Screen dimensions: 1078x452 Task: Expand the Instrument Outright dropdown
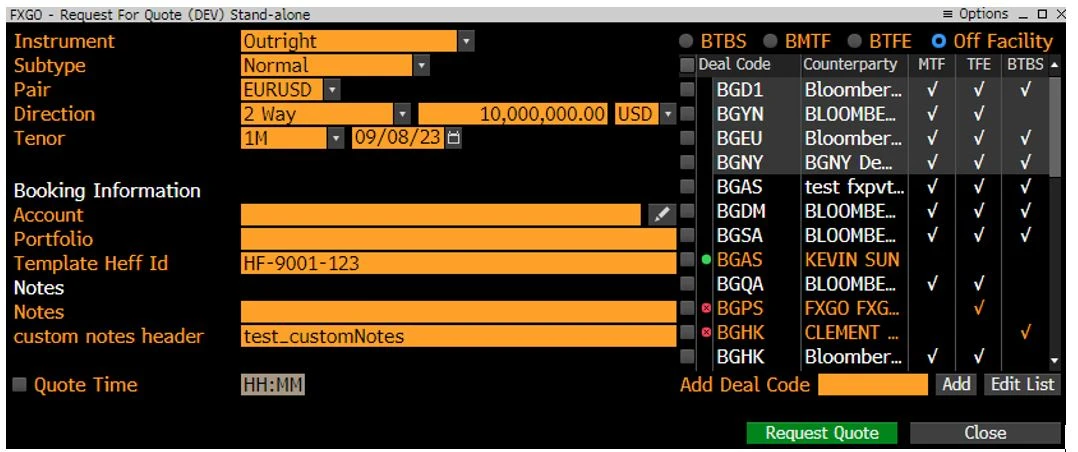pyautogui.click(x=466, y=41)
